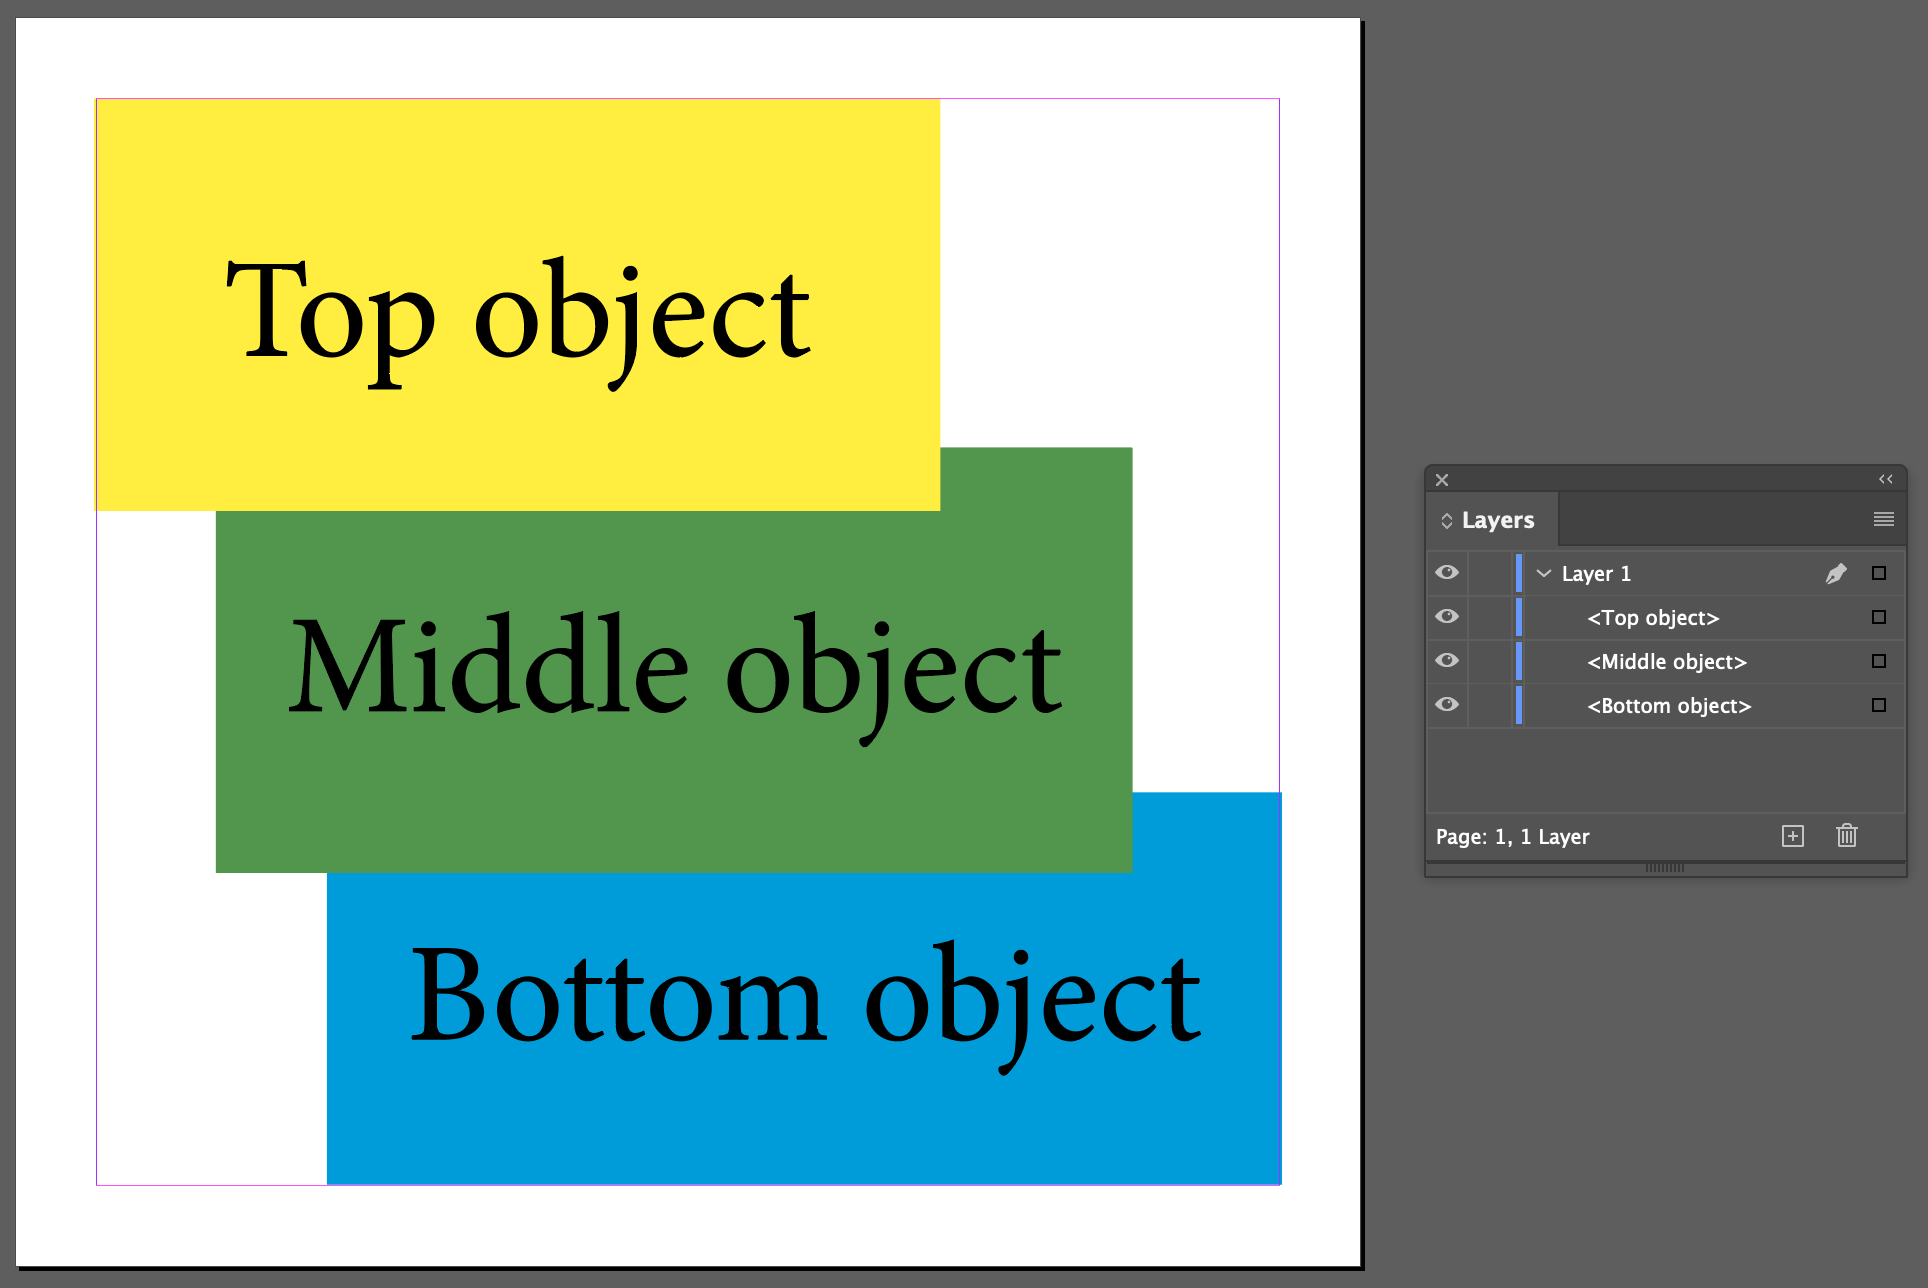Close the Layers panel with X icon
This screenshot has width=1928, height=1288.
coord(1442,480)
